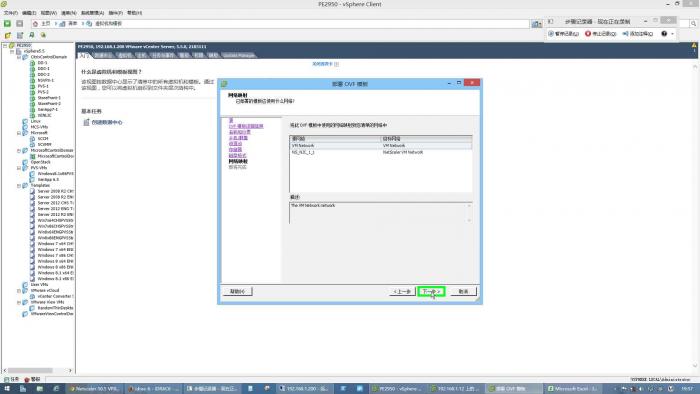Open 视图(W) menu
The height and width of the screenshot is (394, 700).
tap(49, 13)
